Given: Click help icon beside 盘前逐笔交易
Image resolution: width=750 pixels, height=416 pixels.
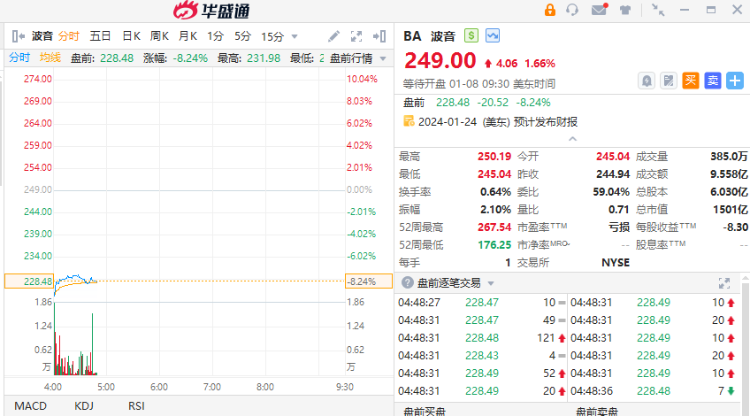Looking at the screenshot, I should coord(408,283).
